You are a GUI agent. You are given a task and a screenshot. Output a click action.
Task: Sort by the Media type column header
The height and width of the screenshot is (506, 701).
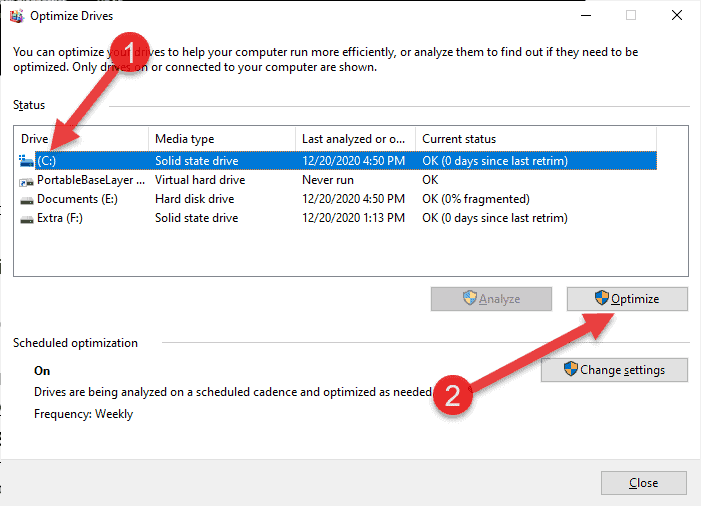[x=222, y=139]
